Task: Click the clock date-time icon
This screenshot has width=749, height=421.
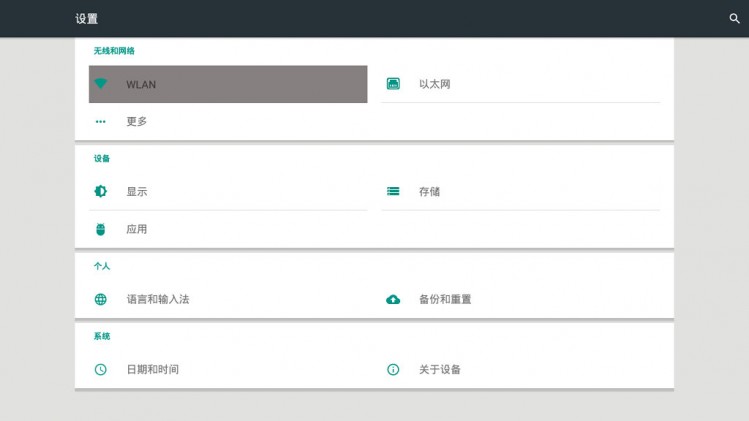Action: [100, 369]
